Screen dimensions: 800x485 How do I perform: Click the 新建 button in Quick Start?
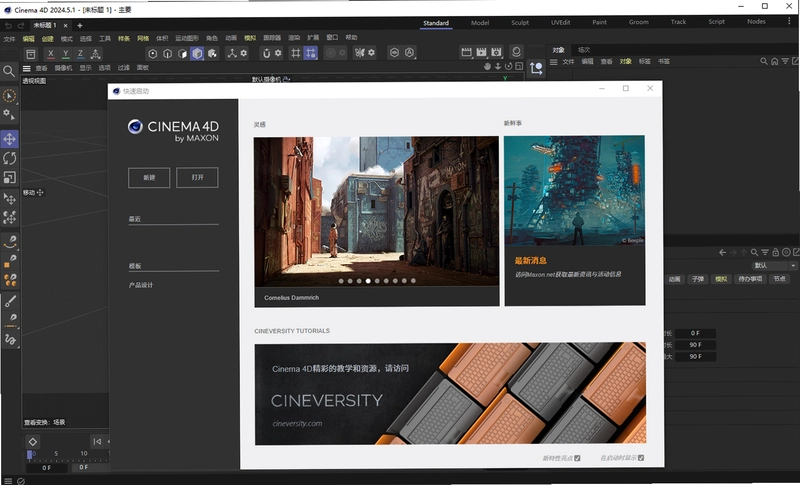(x=149, y=177)
